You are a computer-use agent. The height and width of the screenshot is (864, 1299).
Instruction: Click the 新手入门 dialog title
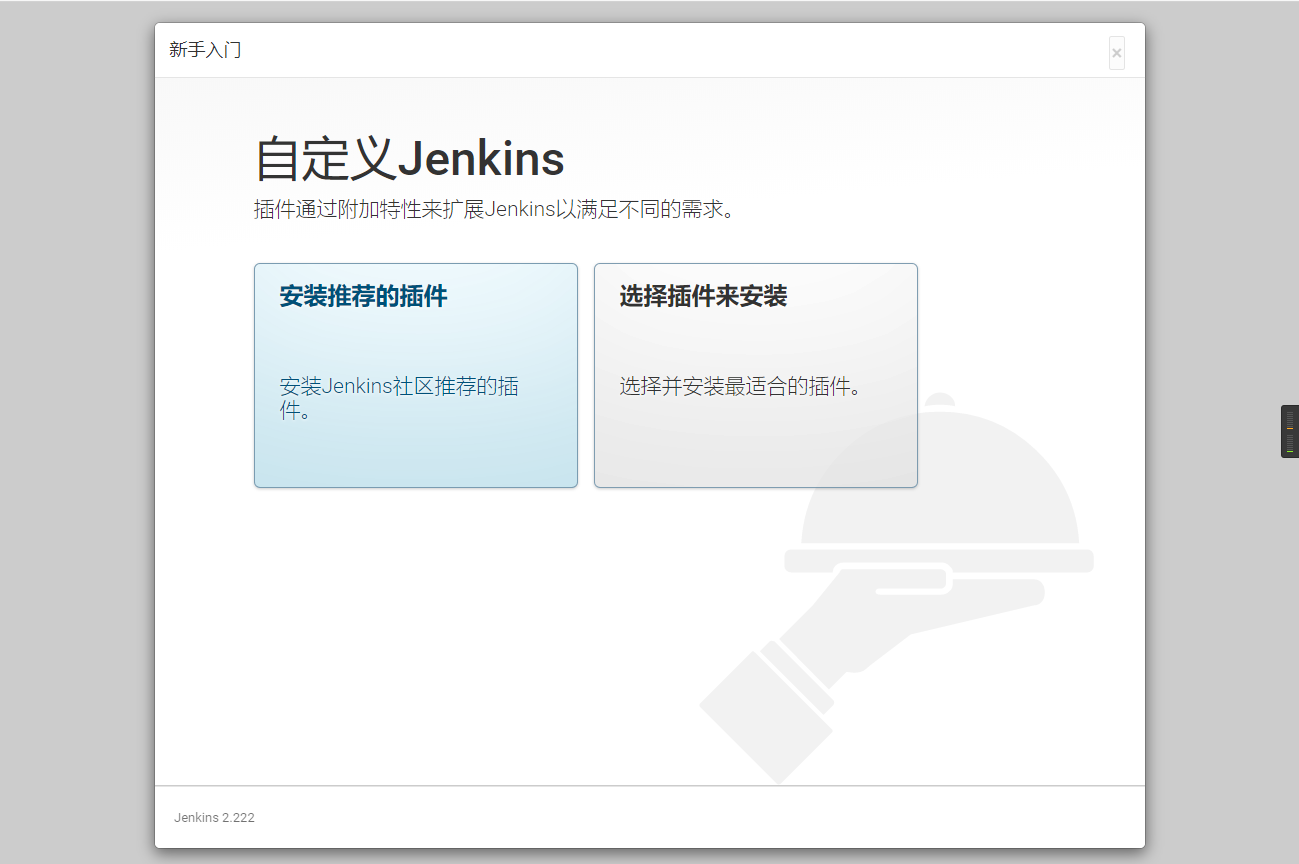(x=205, y=50)
